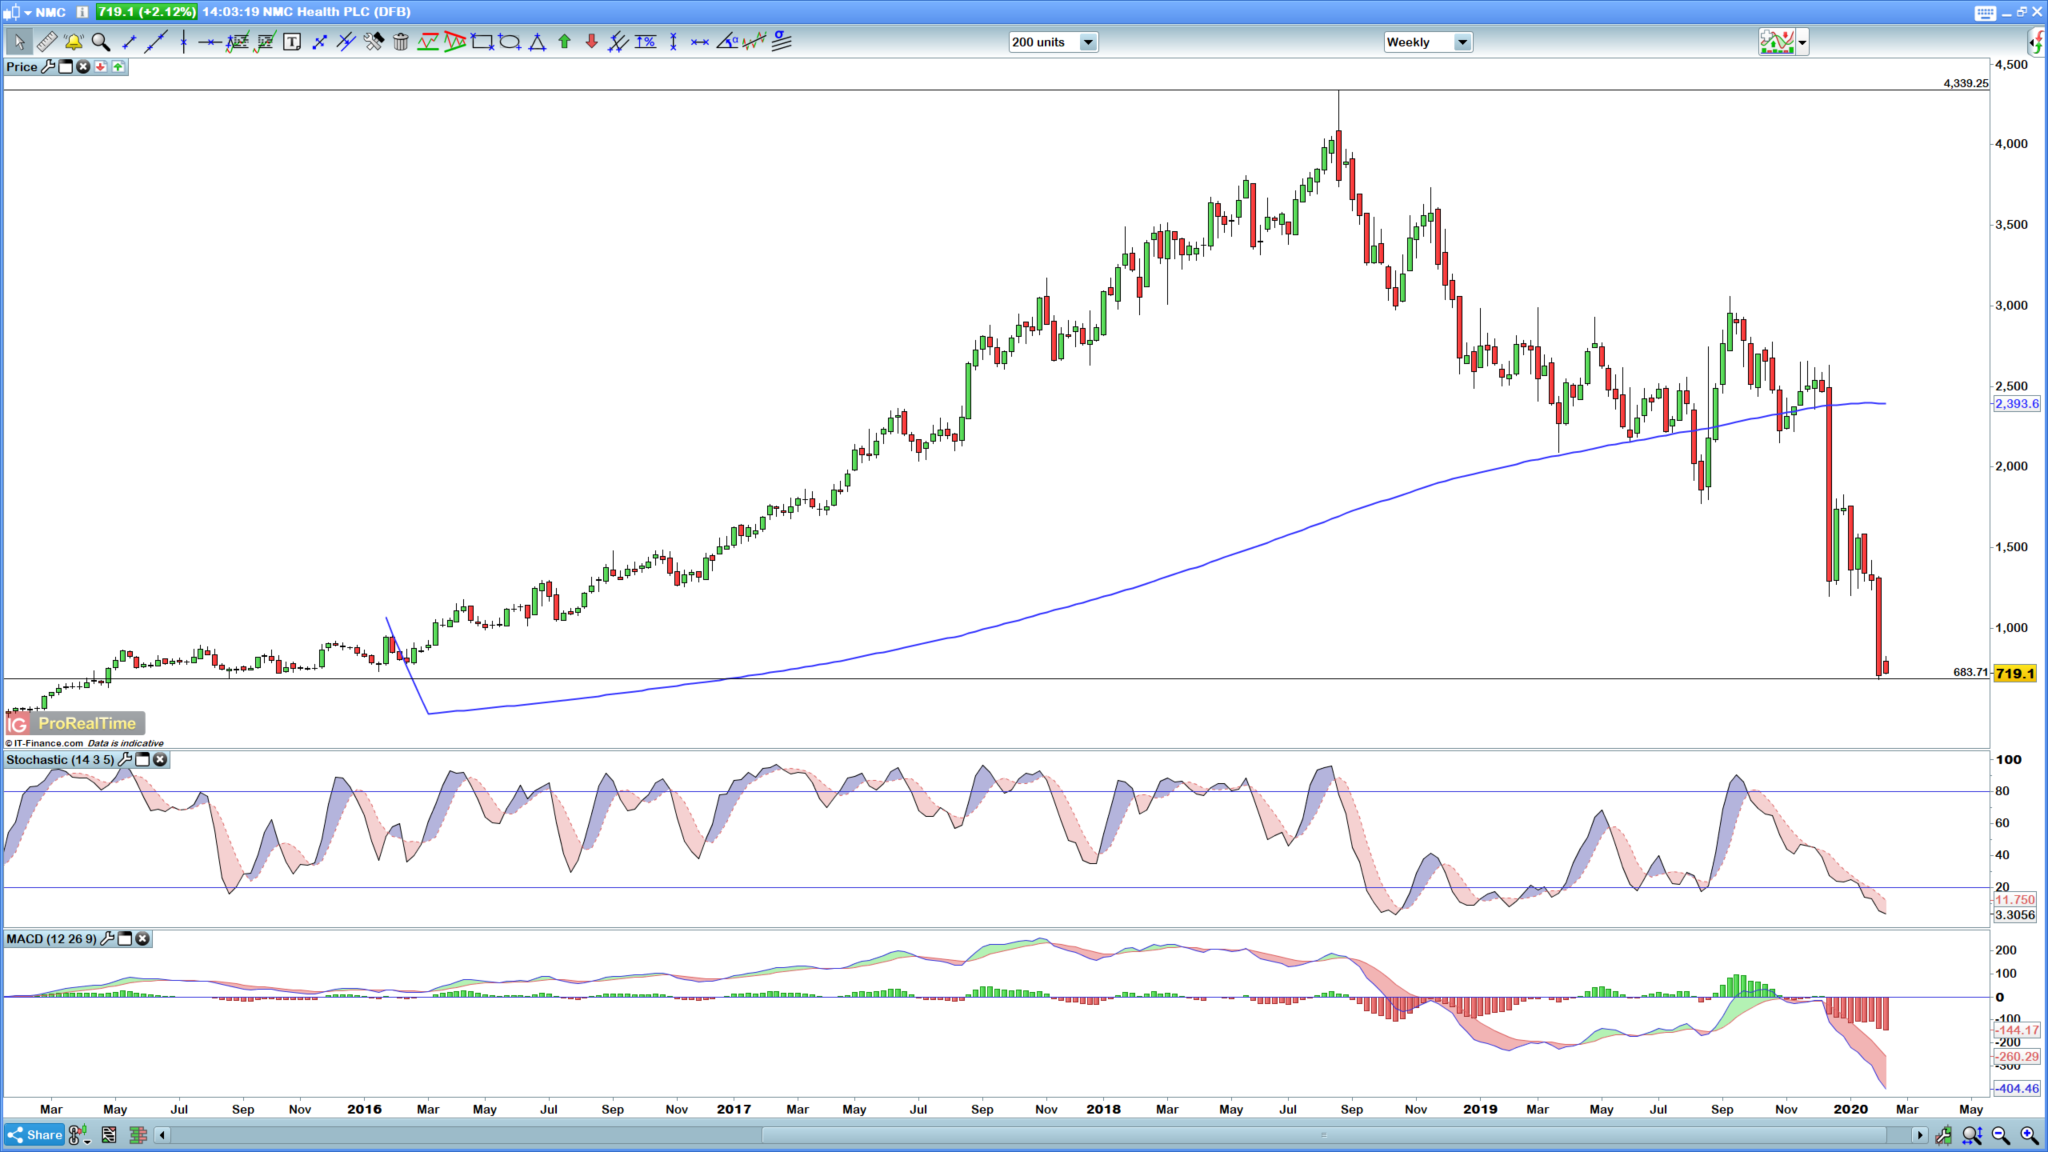Viewport: 2048px width, 1152px height.
Task: Select the green up arrow marker tool
Action: pyautogui.click(x=563, y=42)
